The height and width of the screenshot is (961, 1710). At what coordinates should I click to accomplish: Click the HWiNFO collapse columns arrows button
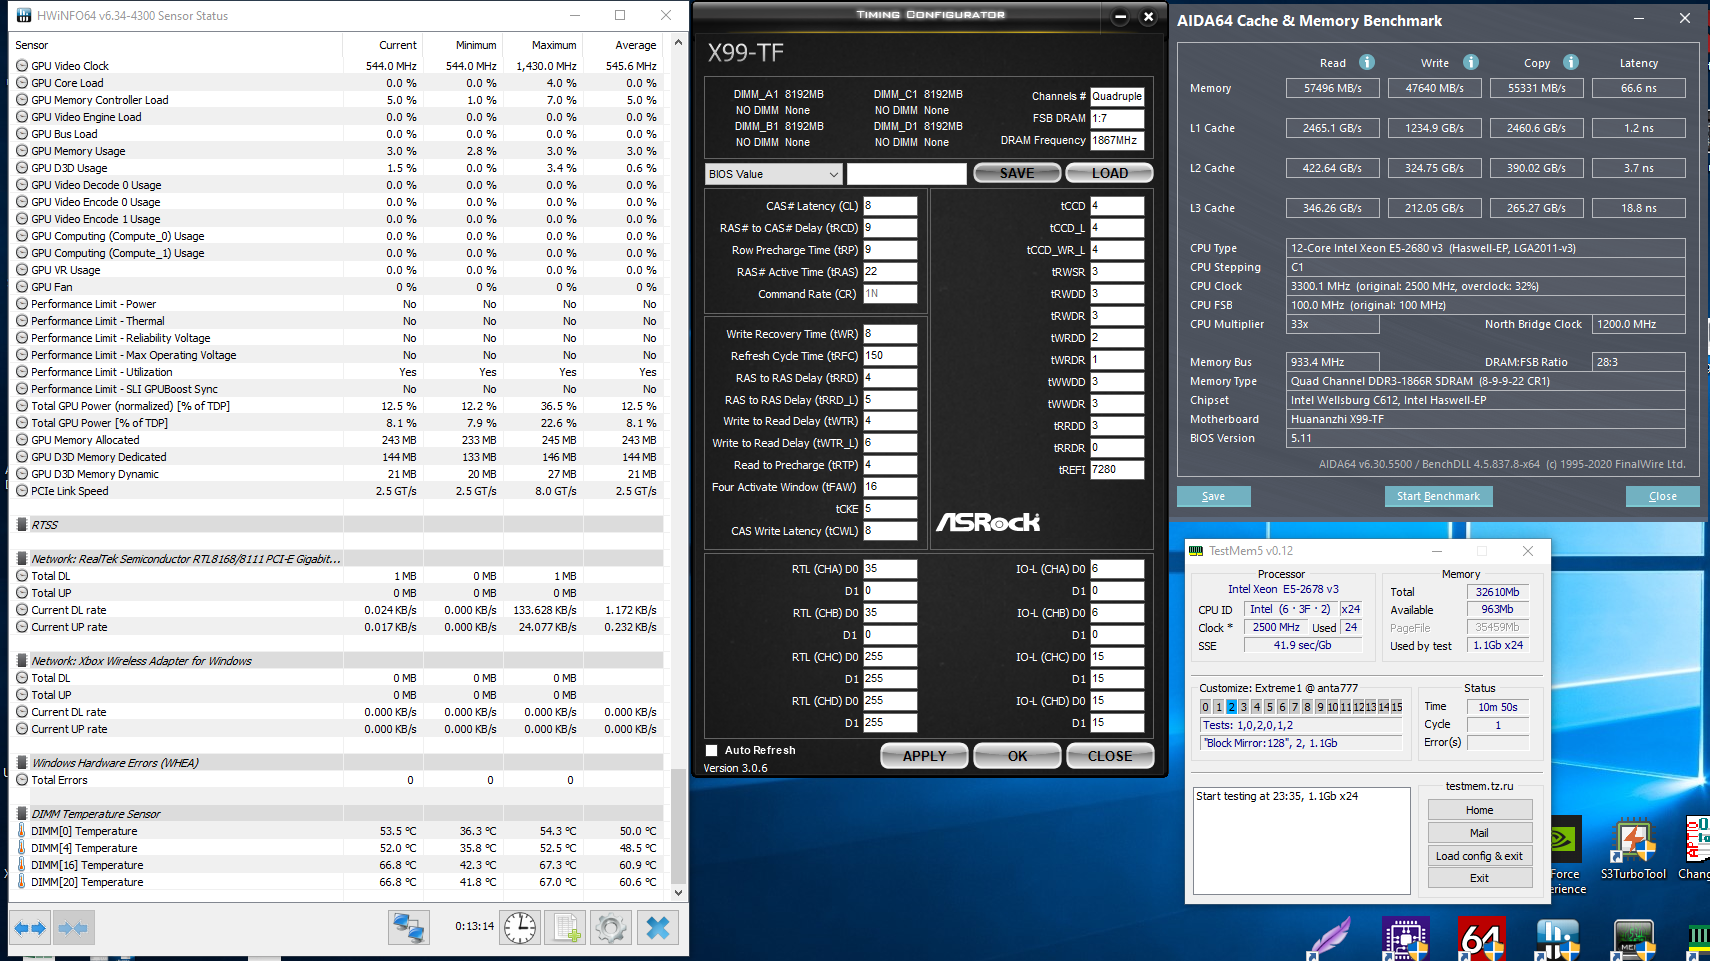(x=73, y=928)
